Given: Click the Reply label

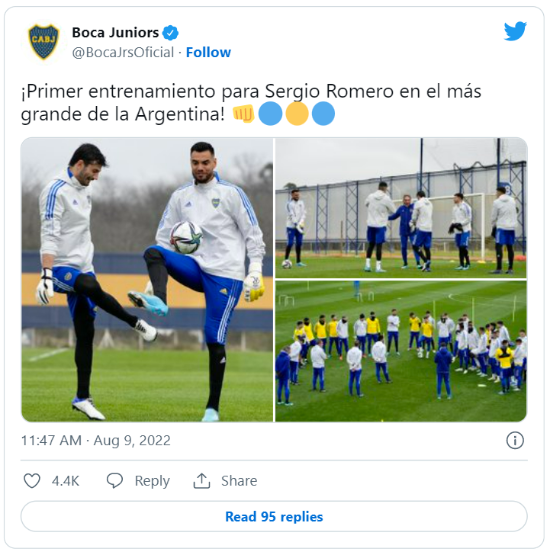Looking at the screenshot, I should [152, 481].
